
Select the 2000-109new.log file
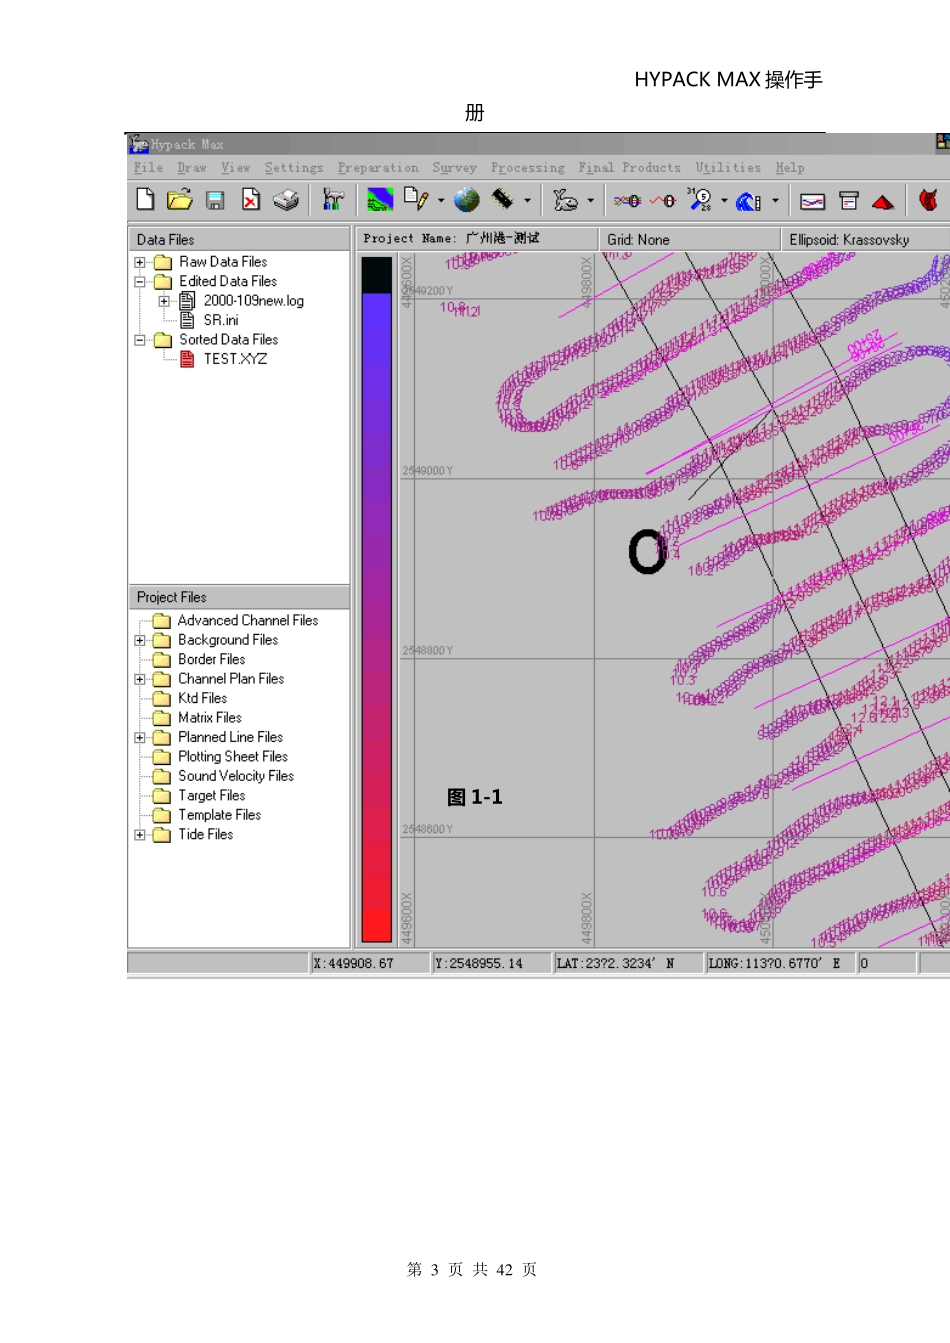coord(253,301)
